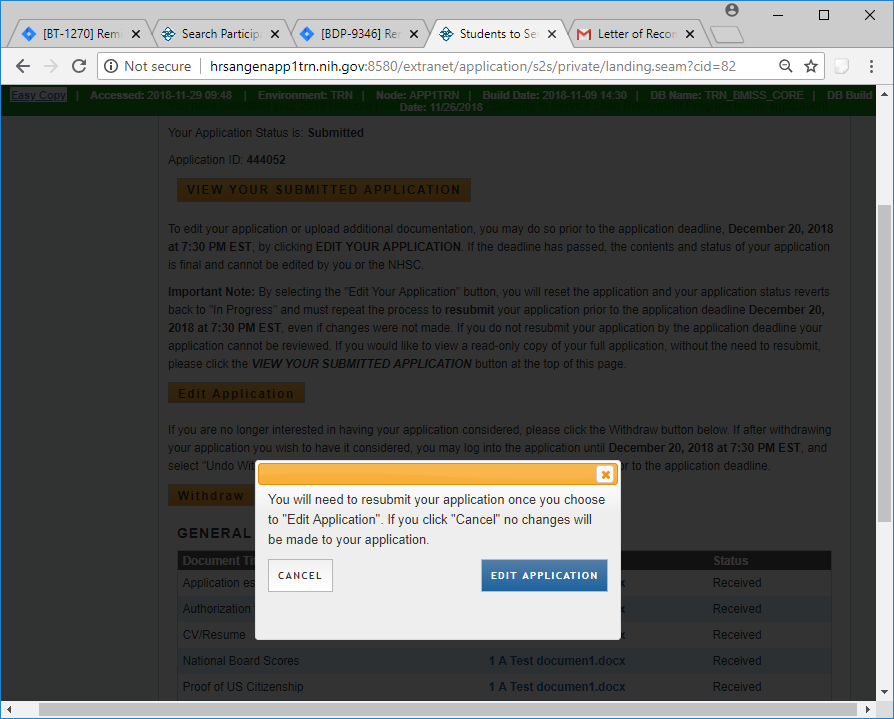The height and width of the screenshot is (719, 894).
Task: Click Easy Copy link
Action: [38, 95]
